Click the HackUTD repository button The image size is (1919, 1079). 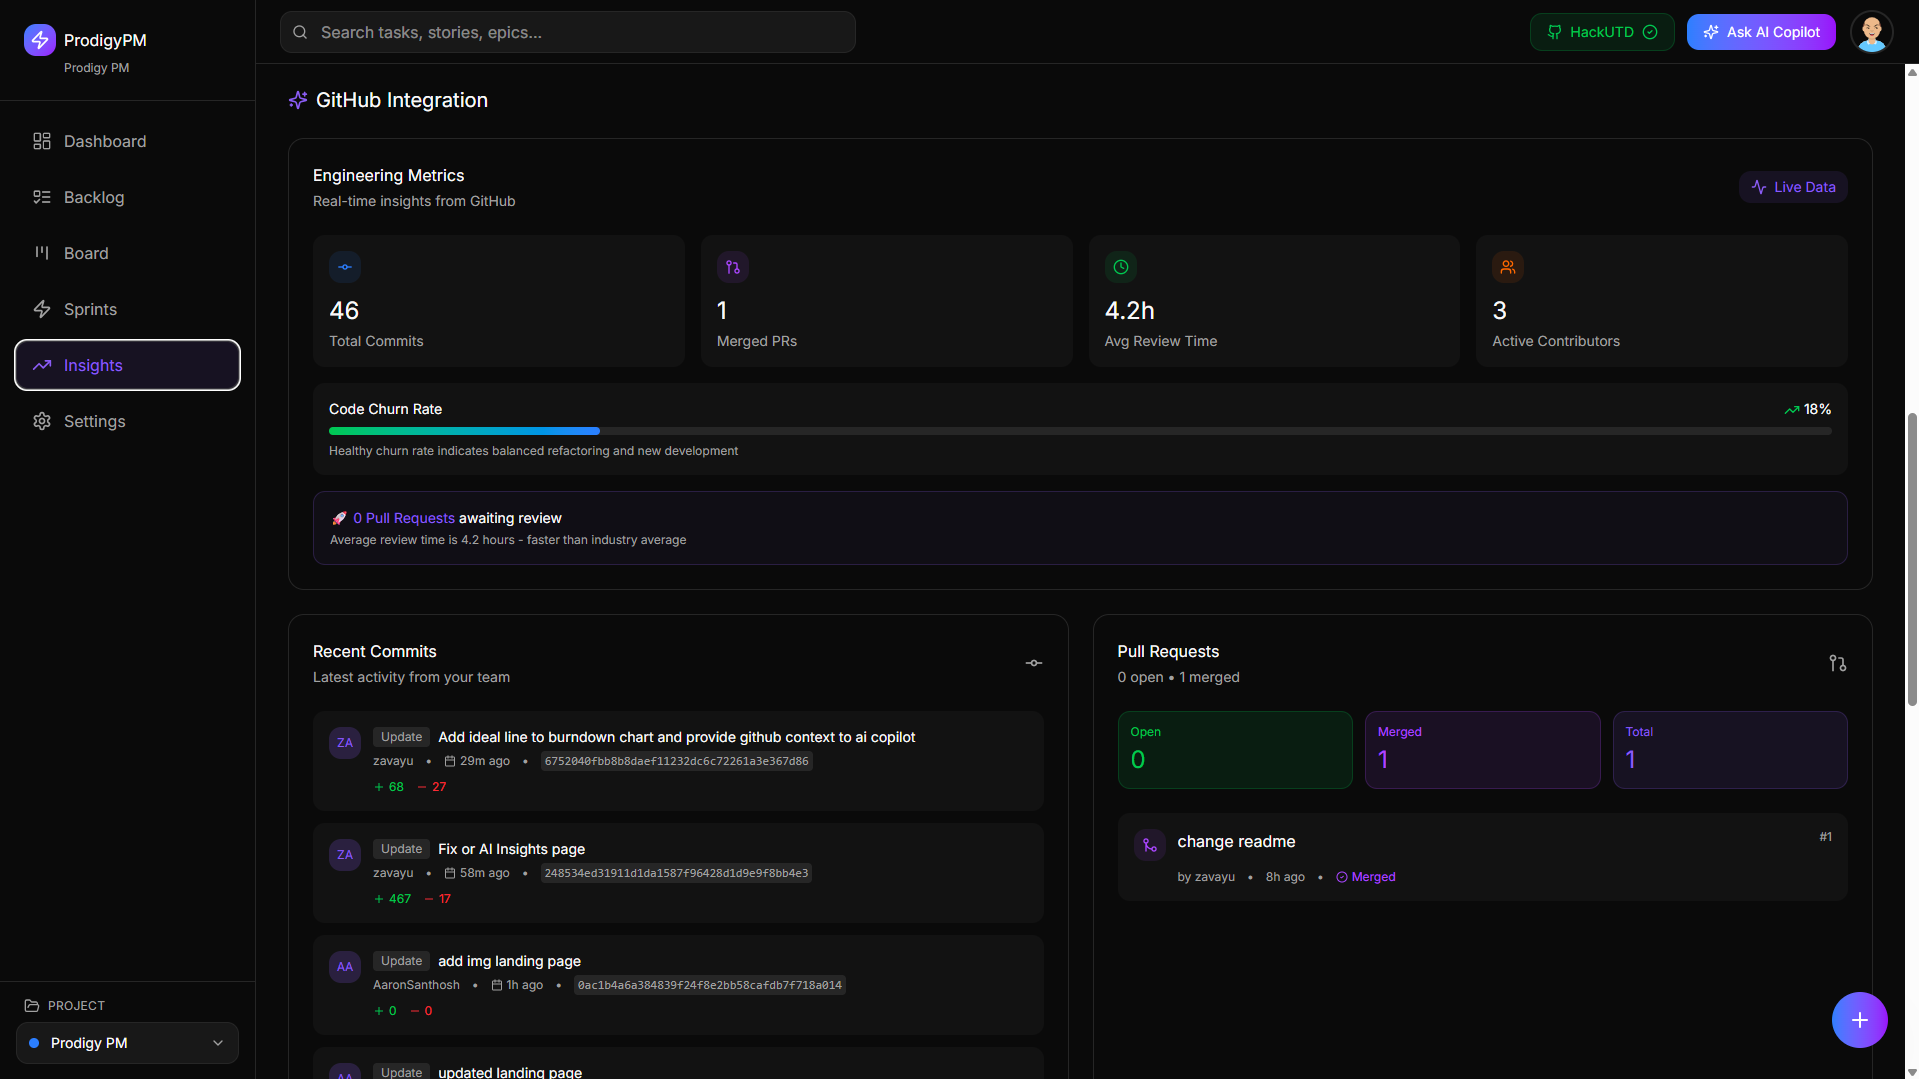(x=1602, y=32)
